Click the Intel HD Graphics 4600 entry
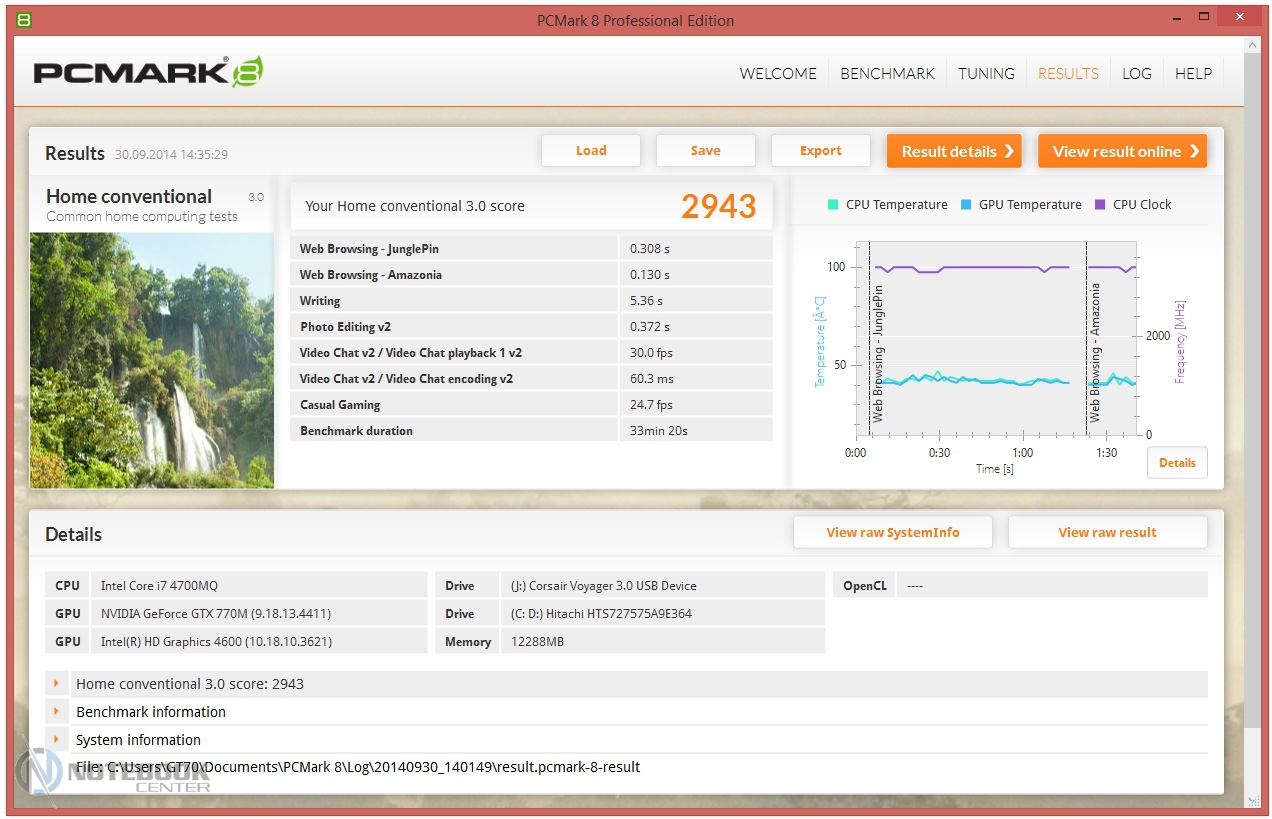The height and width of the screenshot is (819, 1272). coord(258,642)
